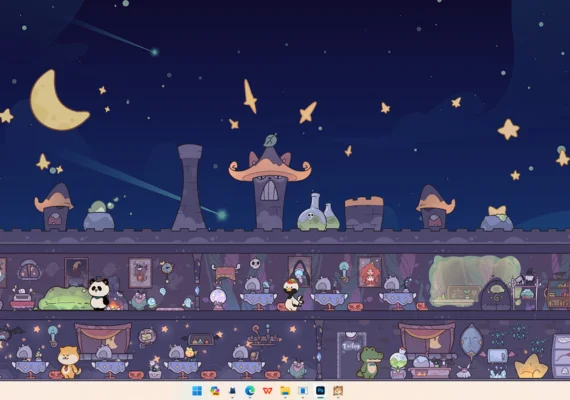The height and width of the screenshot is (400, 570).
Task: Launch Microsoft Copilot from the taskbar
Action: 214,391
